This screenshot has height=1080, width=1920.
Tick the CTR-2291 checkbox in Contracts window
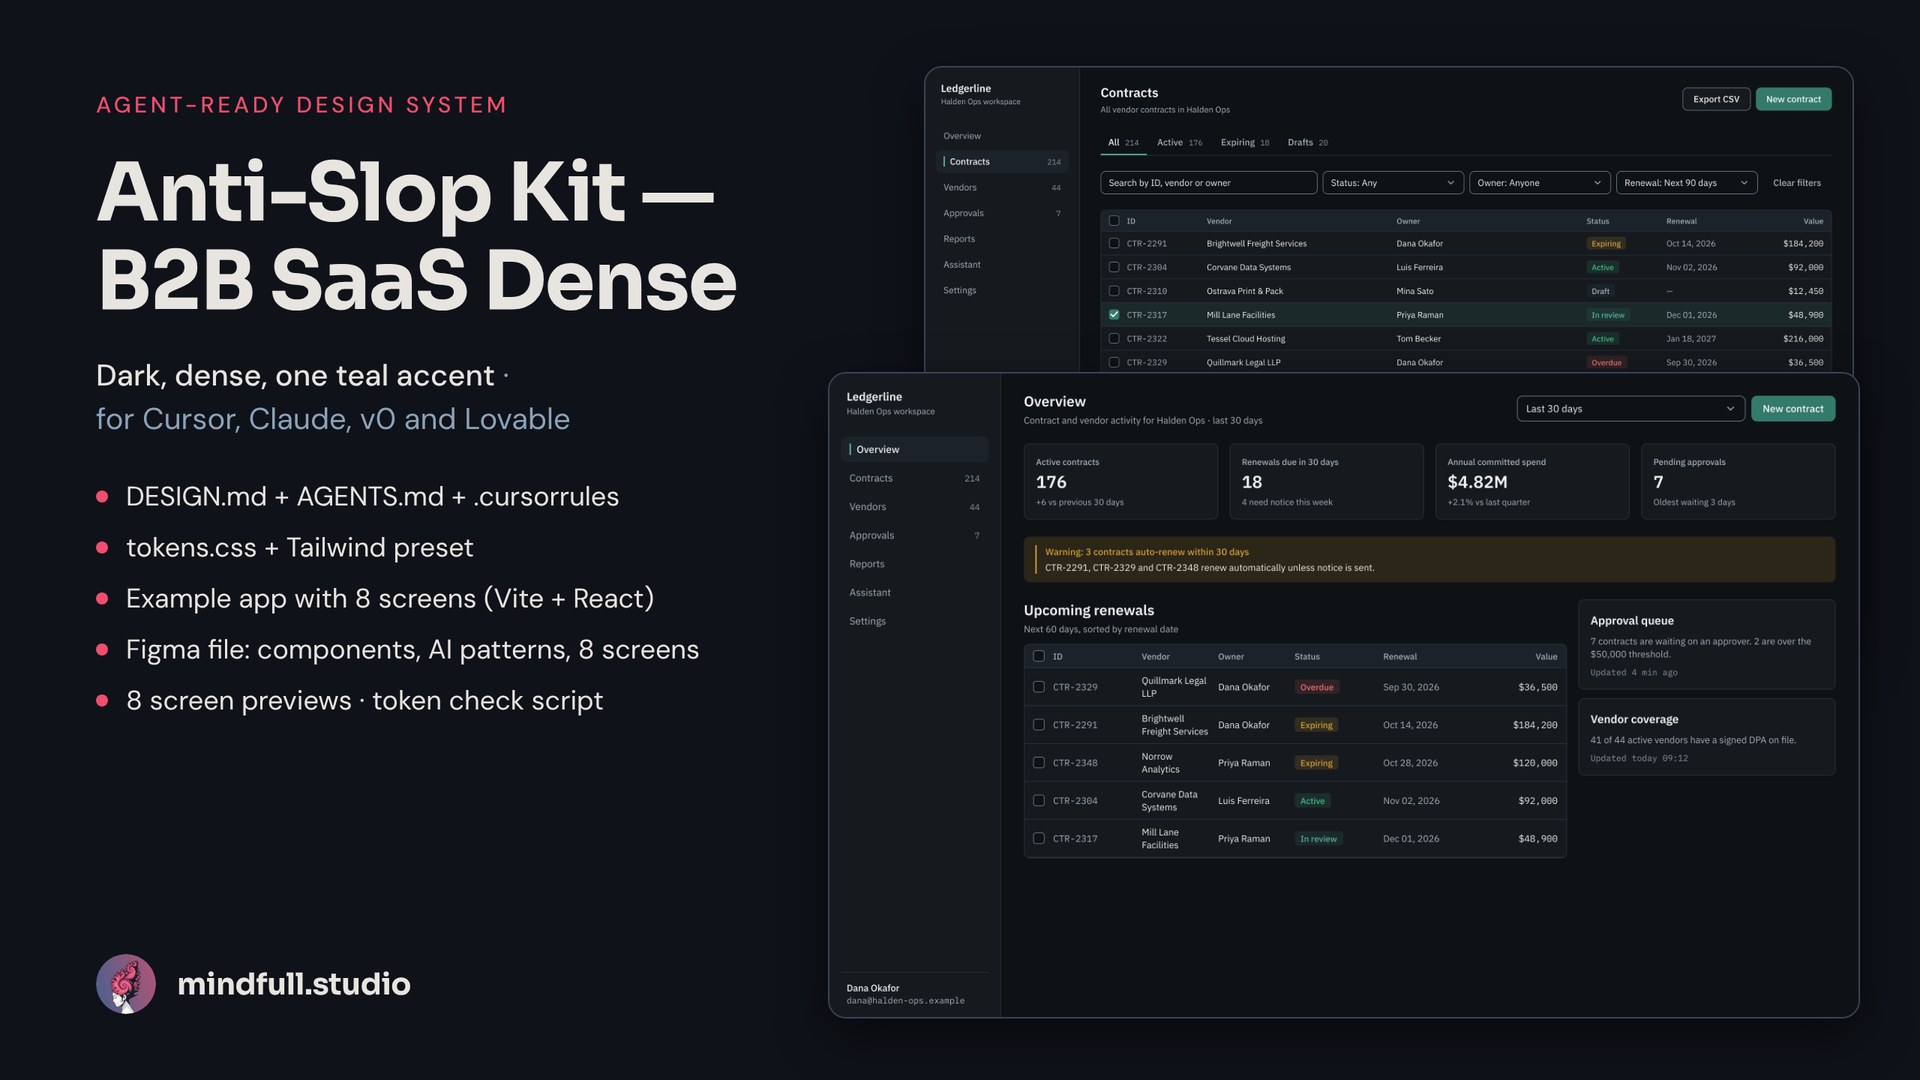(1114, 243)
